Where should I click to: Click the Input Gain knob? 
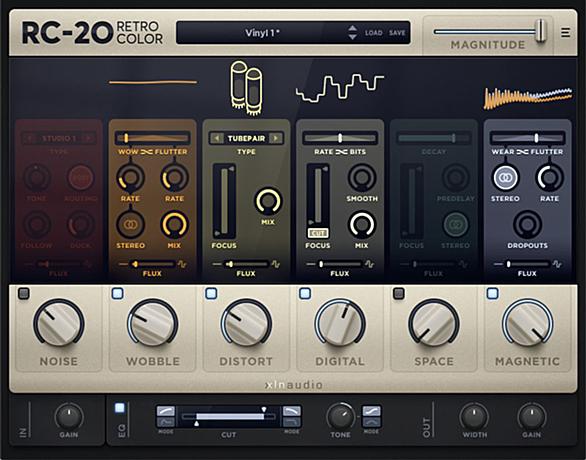coord(69,416)
